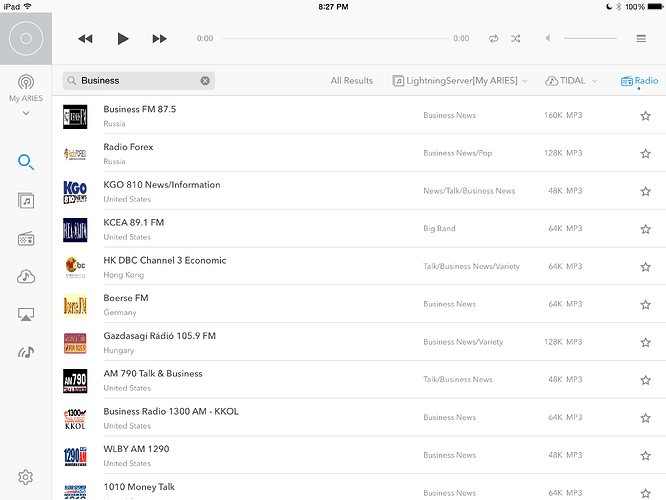Viewport: 666px width, 500px height.
Task: Favorite Radio Forex with star
Action: click(646, 154)
